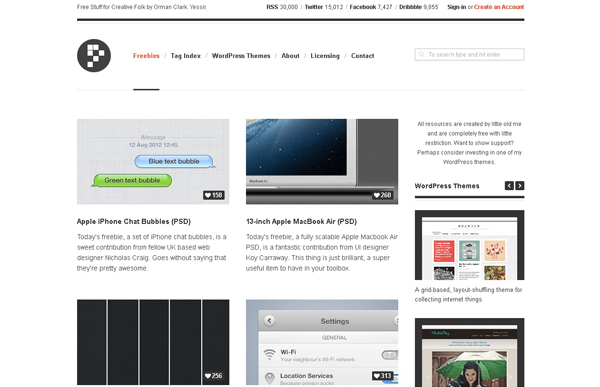Click the Sign in link
This screenshot has width=600, height=387.
457,7
